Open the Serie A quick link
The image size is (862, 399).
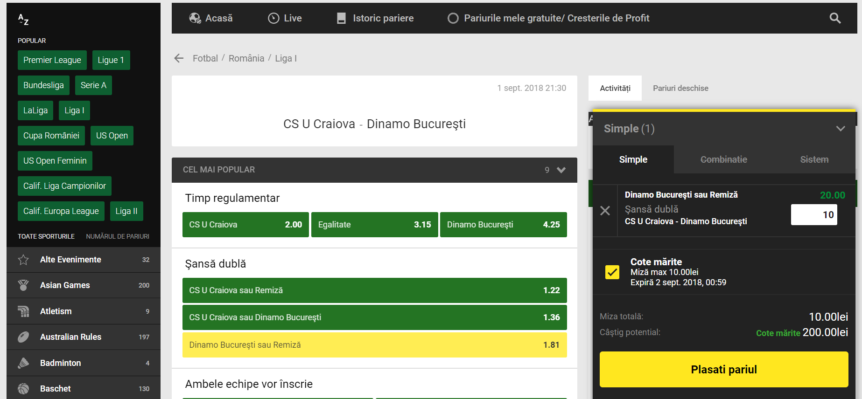point(93,85)
